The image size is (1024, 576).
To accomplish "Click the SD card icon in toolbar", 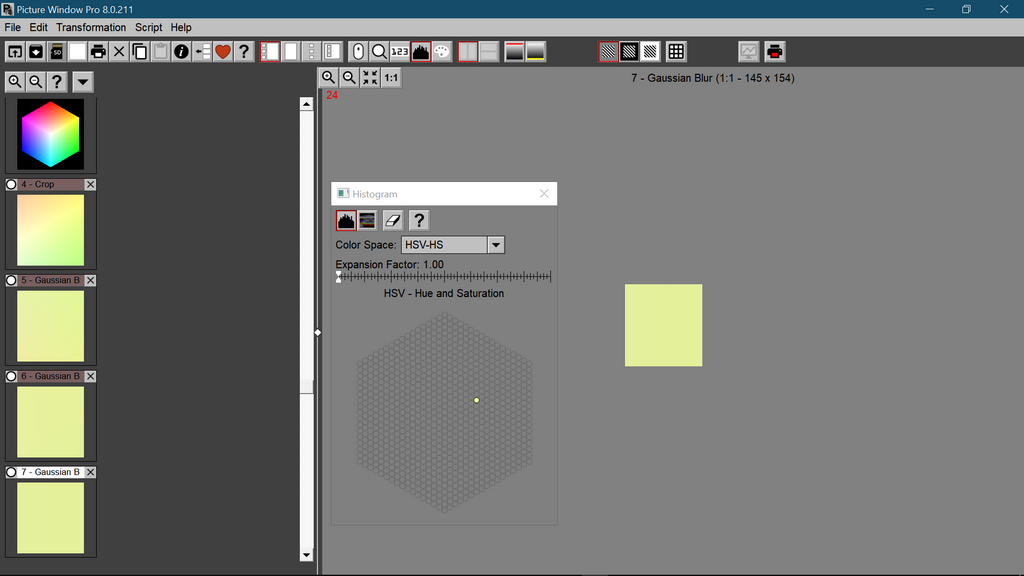I will click(x=57, y=51).
